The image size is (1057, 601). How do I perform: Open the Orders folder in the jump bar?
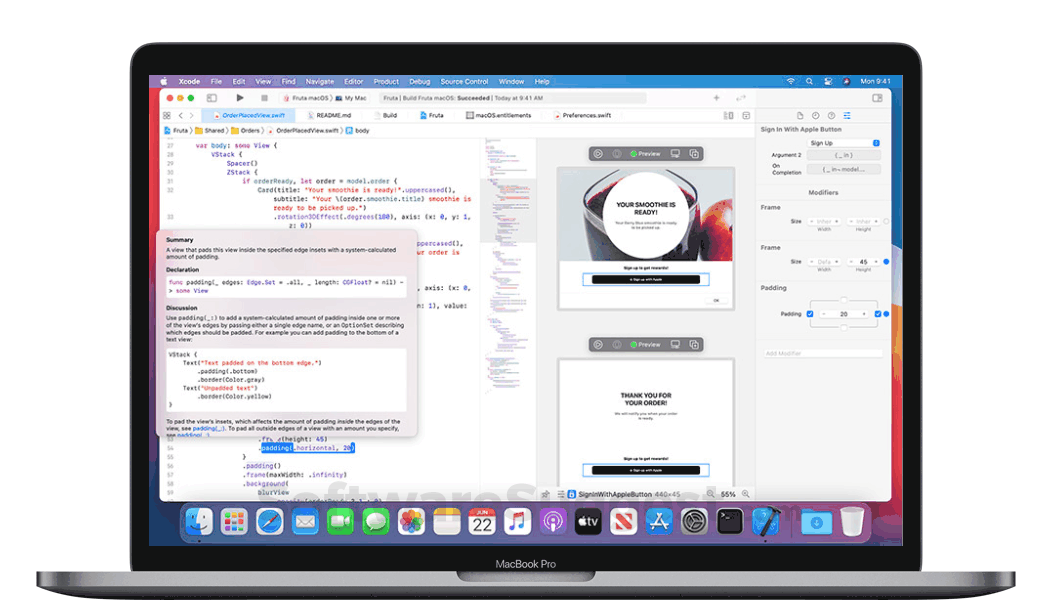point(245,131)
